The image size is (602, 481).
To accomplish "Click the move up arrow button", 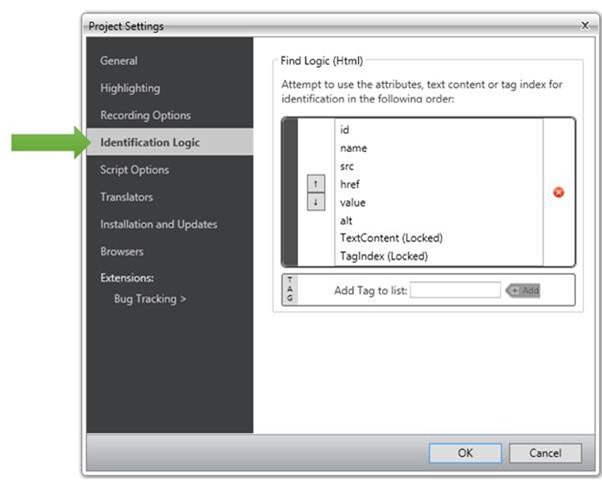I will [315, 184].
